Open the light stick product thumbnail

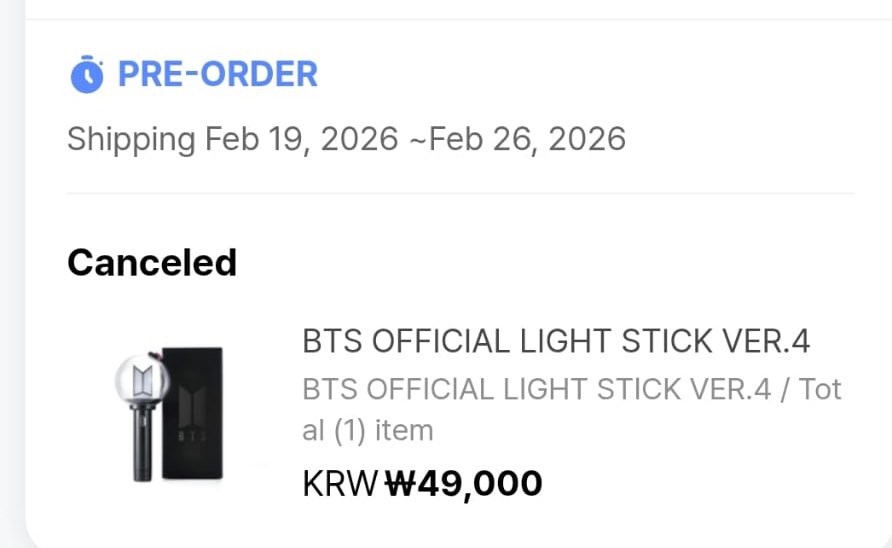[x=169, y=414]
